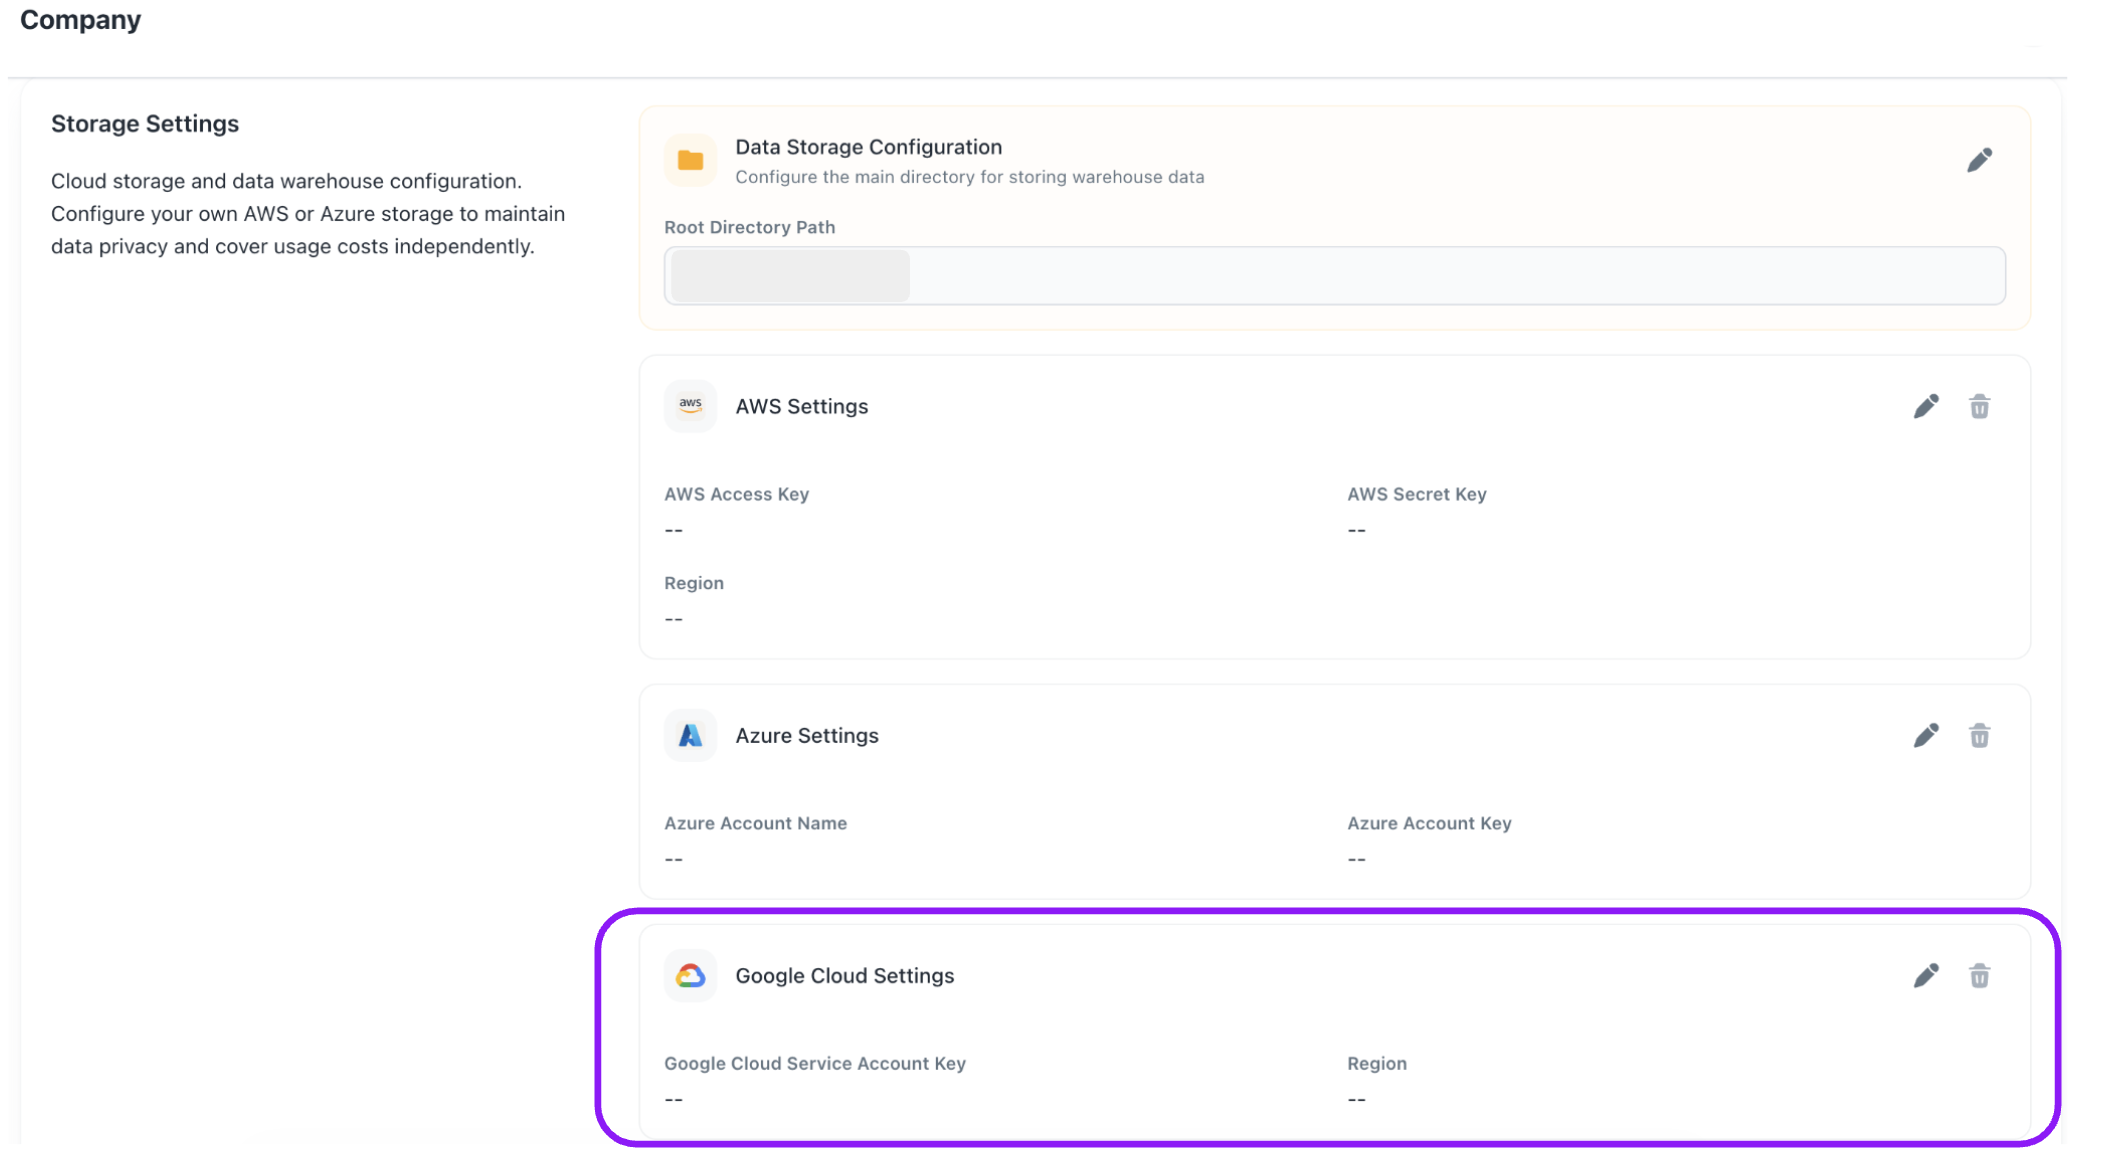
Task: Click the 'Data Storage Configuration' title
Action: point(868,147)
